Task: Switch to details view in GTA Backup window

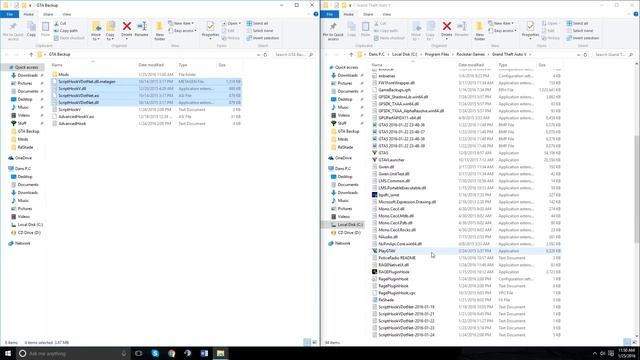Action: [307, 342]
